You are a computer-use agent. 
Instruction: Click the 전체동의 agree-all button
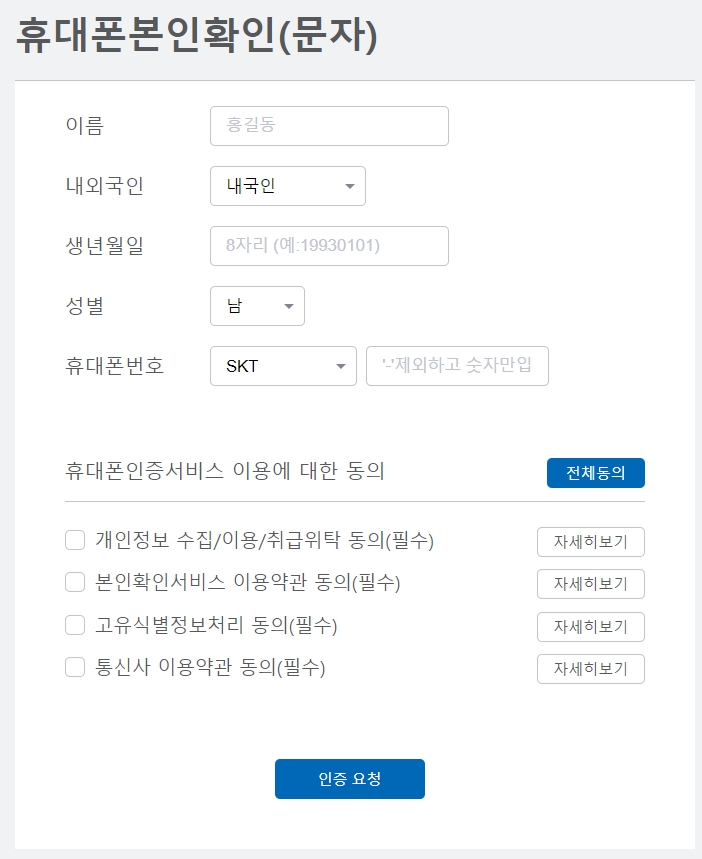tap(595, 473)
